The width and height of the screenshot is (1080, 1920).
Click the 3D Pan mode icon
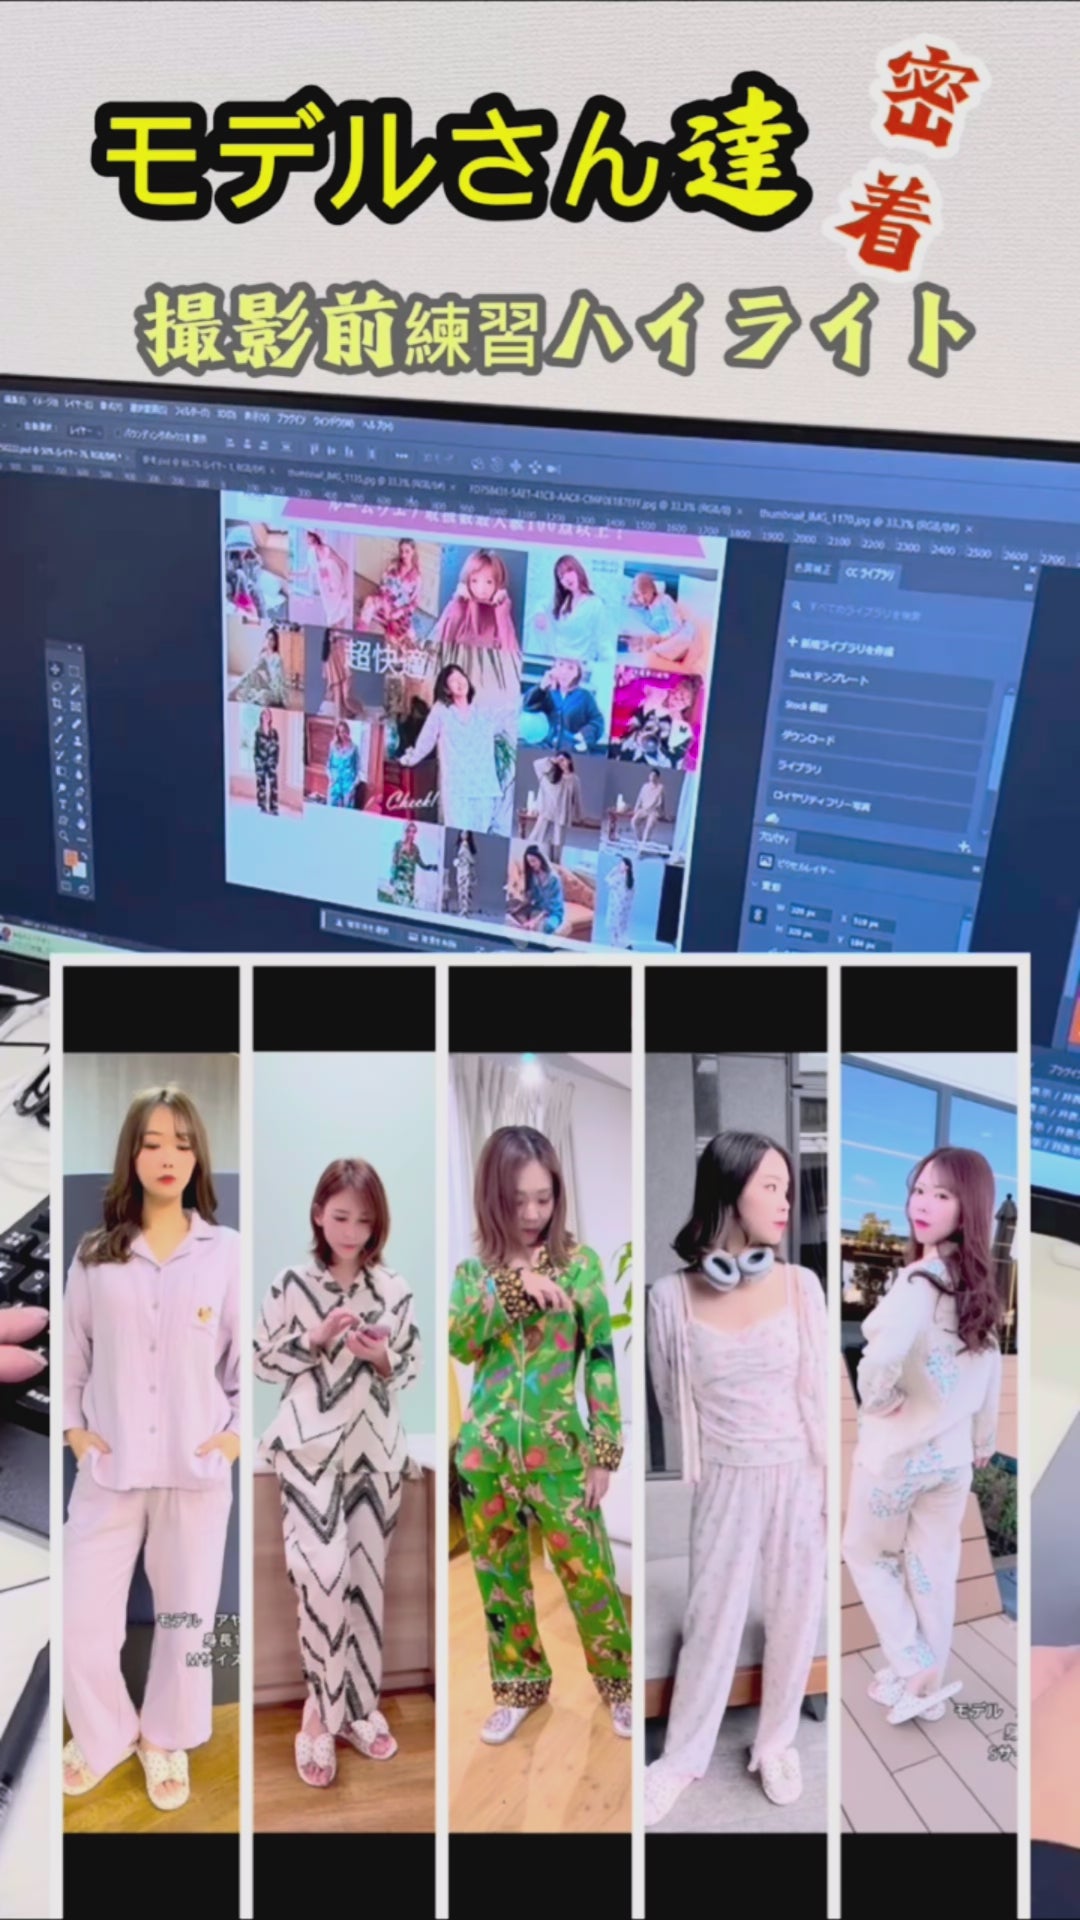pos(516,466)
